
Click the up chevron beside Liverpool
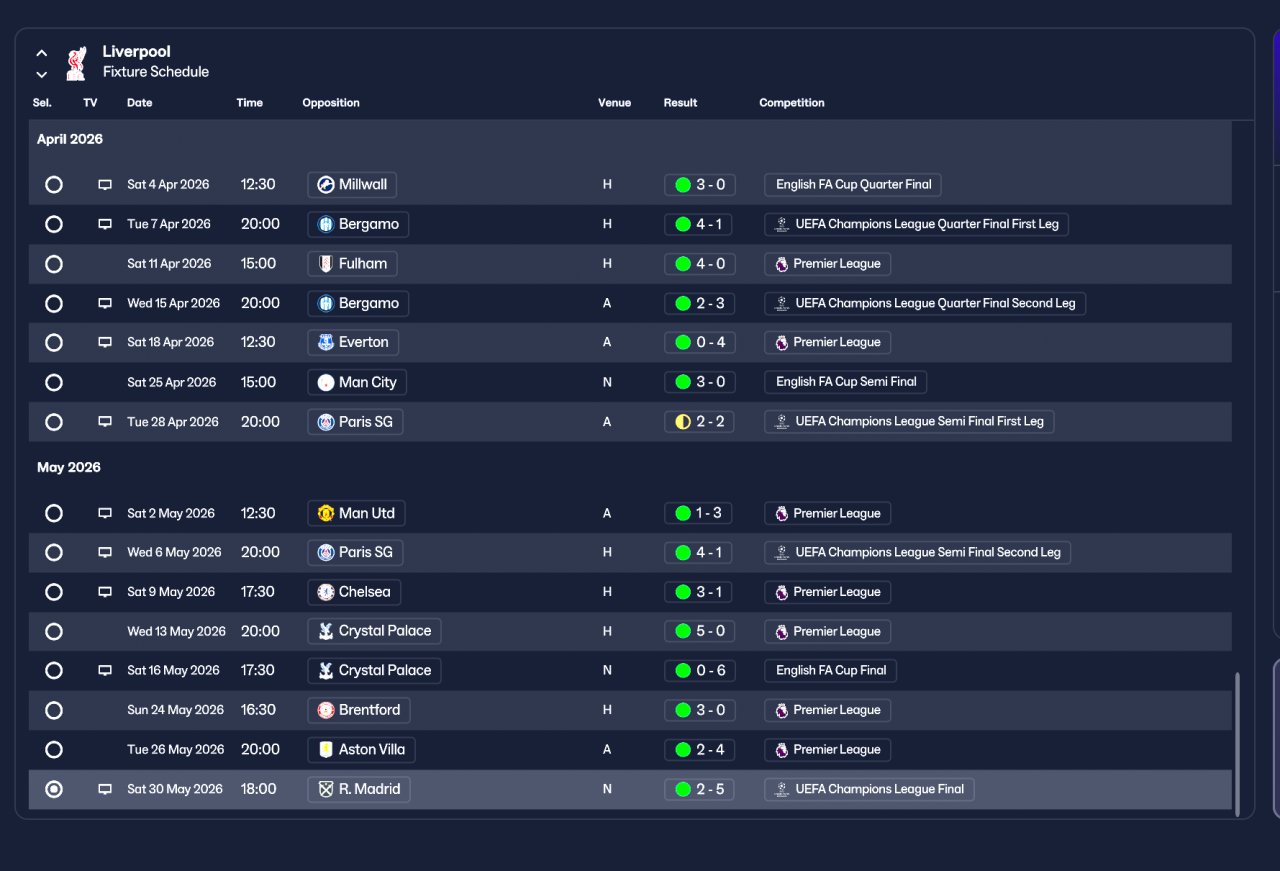point(42,53)
